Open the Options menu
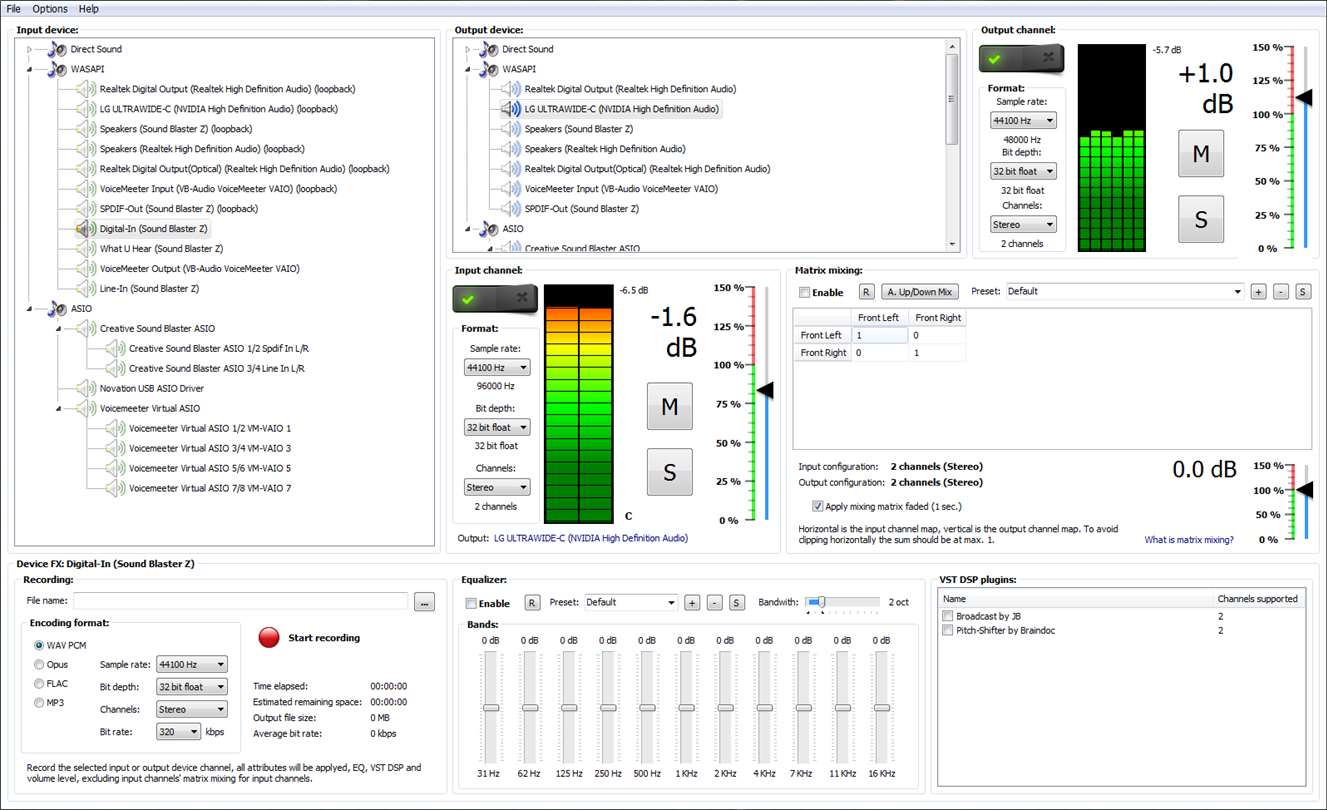1327x810 pixels. coord(50,9)
